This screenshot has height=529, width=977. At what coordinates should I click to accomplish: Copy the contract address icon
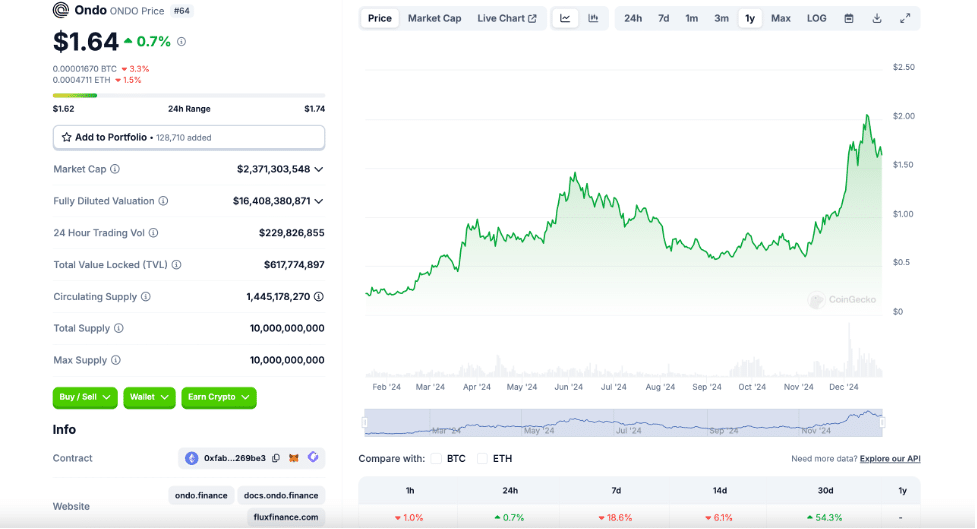coord(276,458)
